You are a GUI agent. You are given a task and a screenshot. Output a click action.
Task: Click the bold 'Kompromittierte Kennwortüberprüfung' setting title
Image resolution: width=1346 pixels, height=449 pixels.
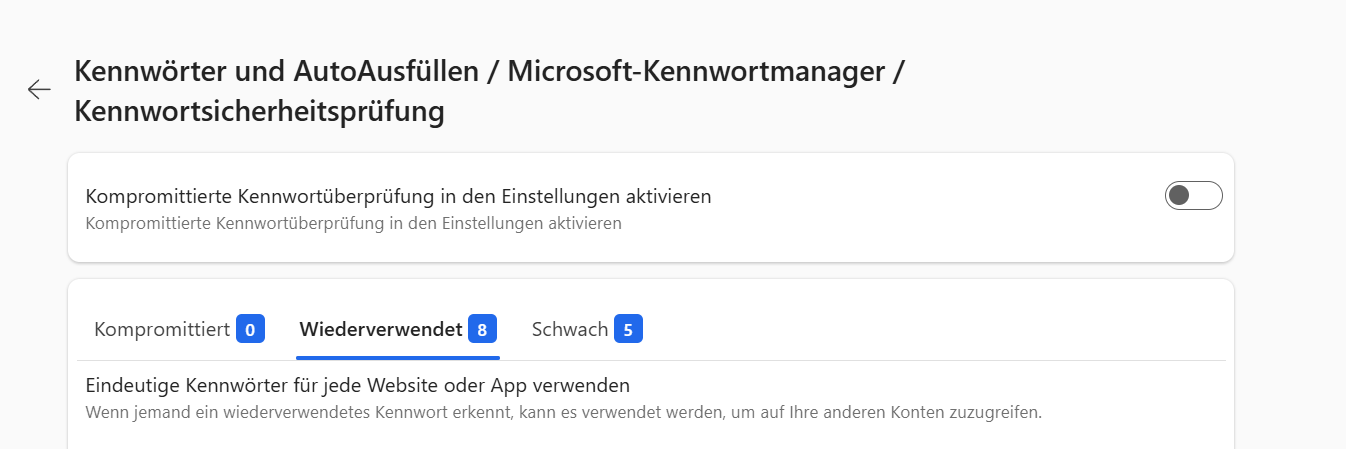tap(398, 196)
